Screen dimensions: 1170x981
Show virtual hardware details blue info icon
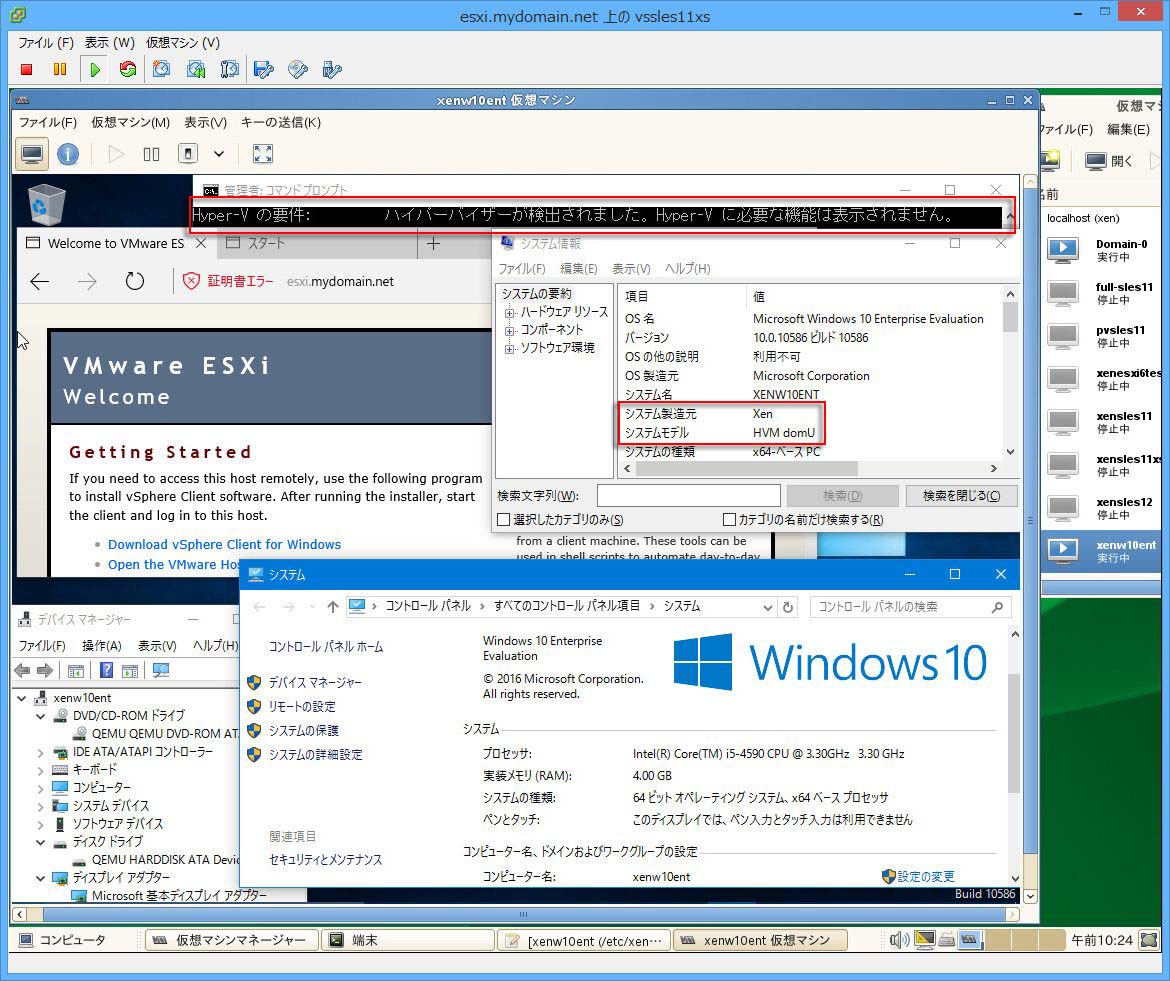click(x=68, y=154)
